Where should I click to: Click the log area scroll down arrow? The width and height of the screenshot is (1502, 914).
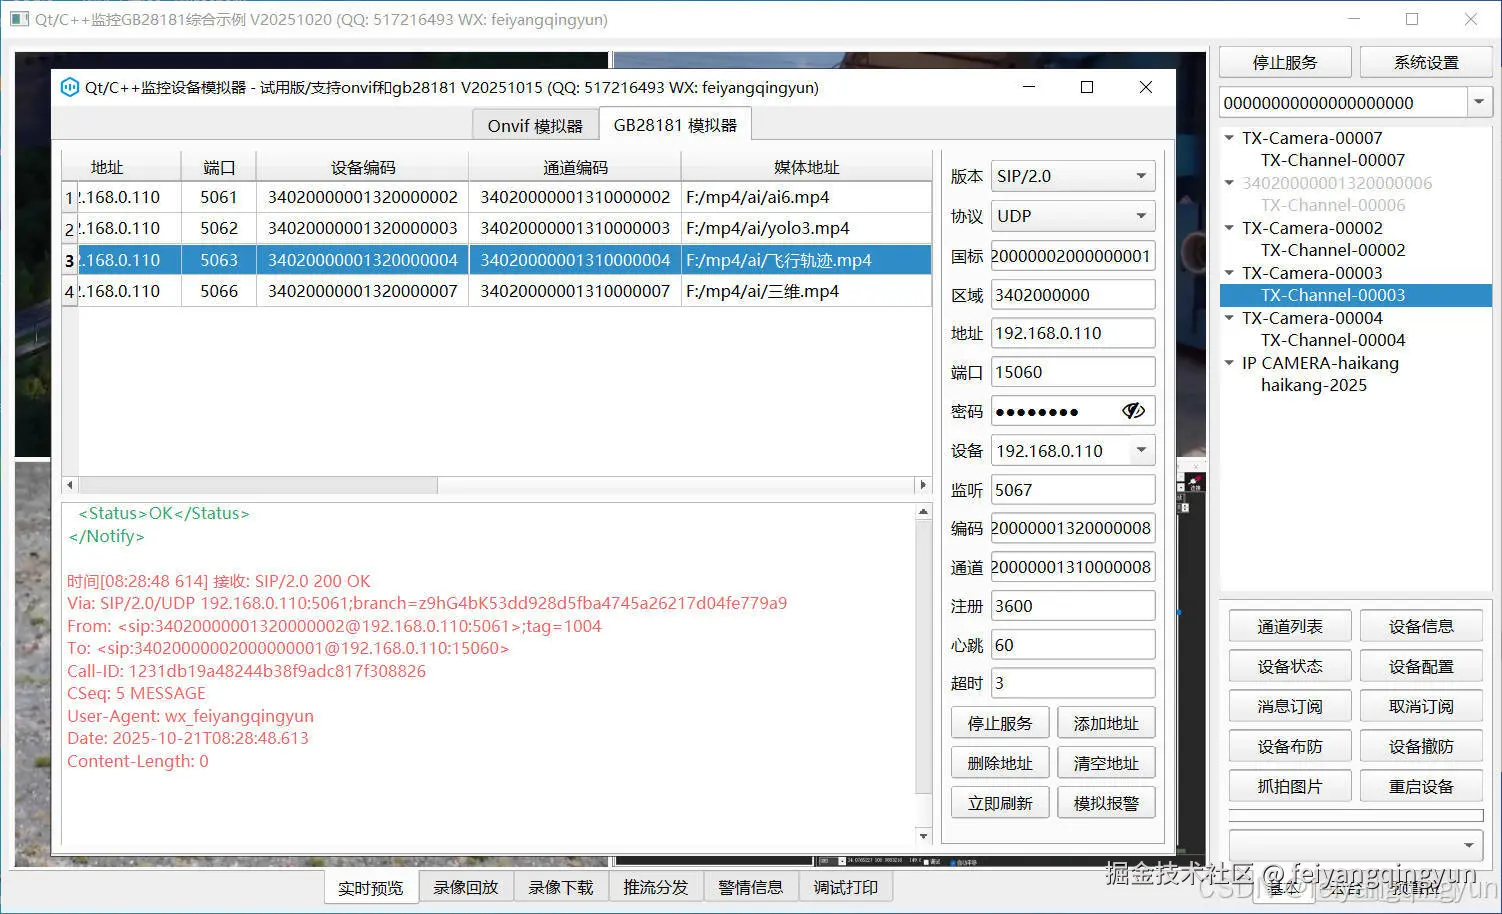[x=923, y=836]
